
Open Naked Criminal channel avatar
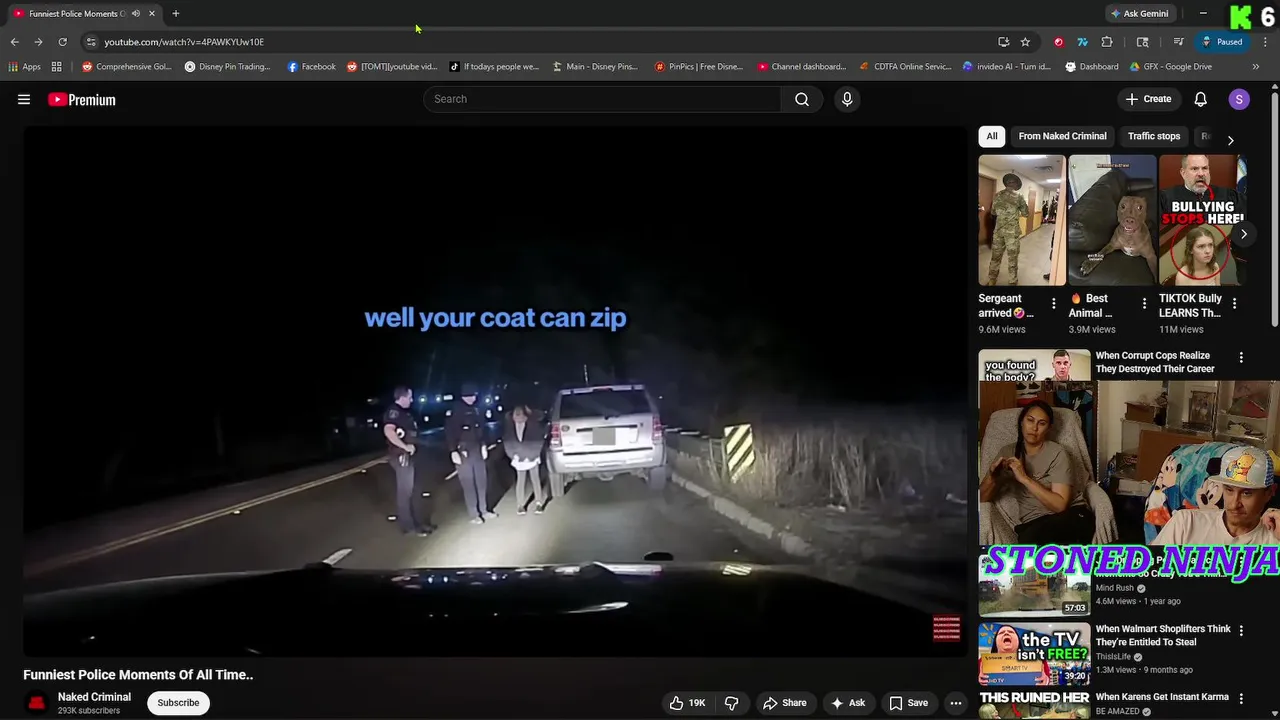tap(37, 703)
